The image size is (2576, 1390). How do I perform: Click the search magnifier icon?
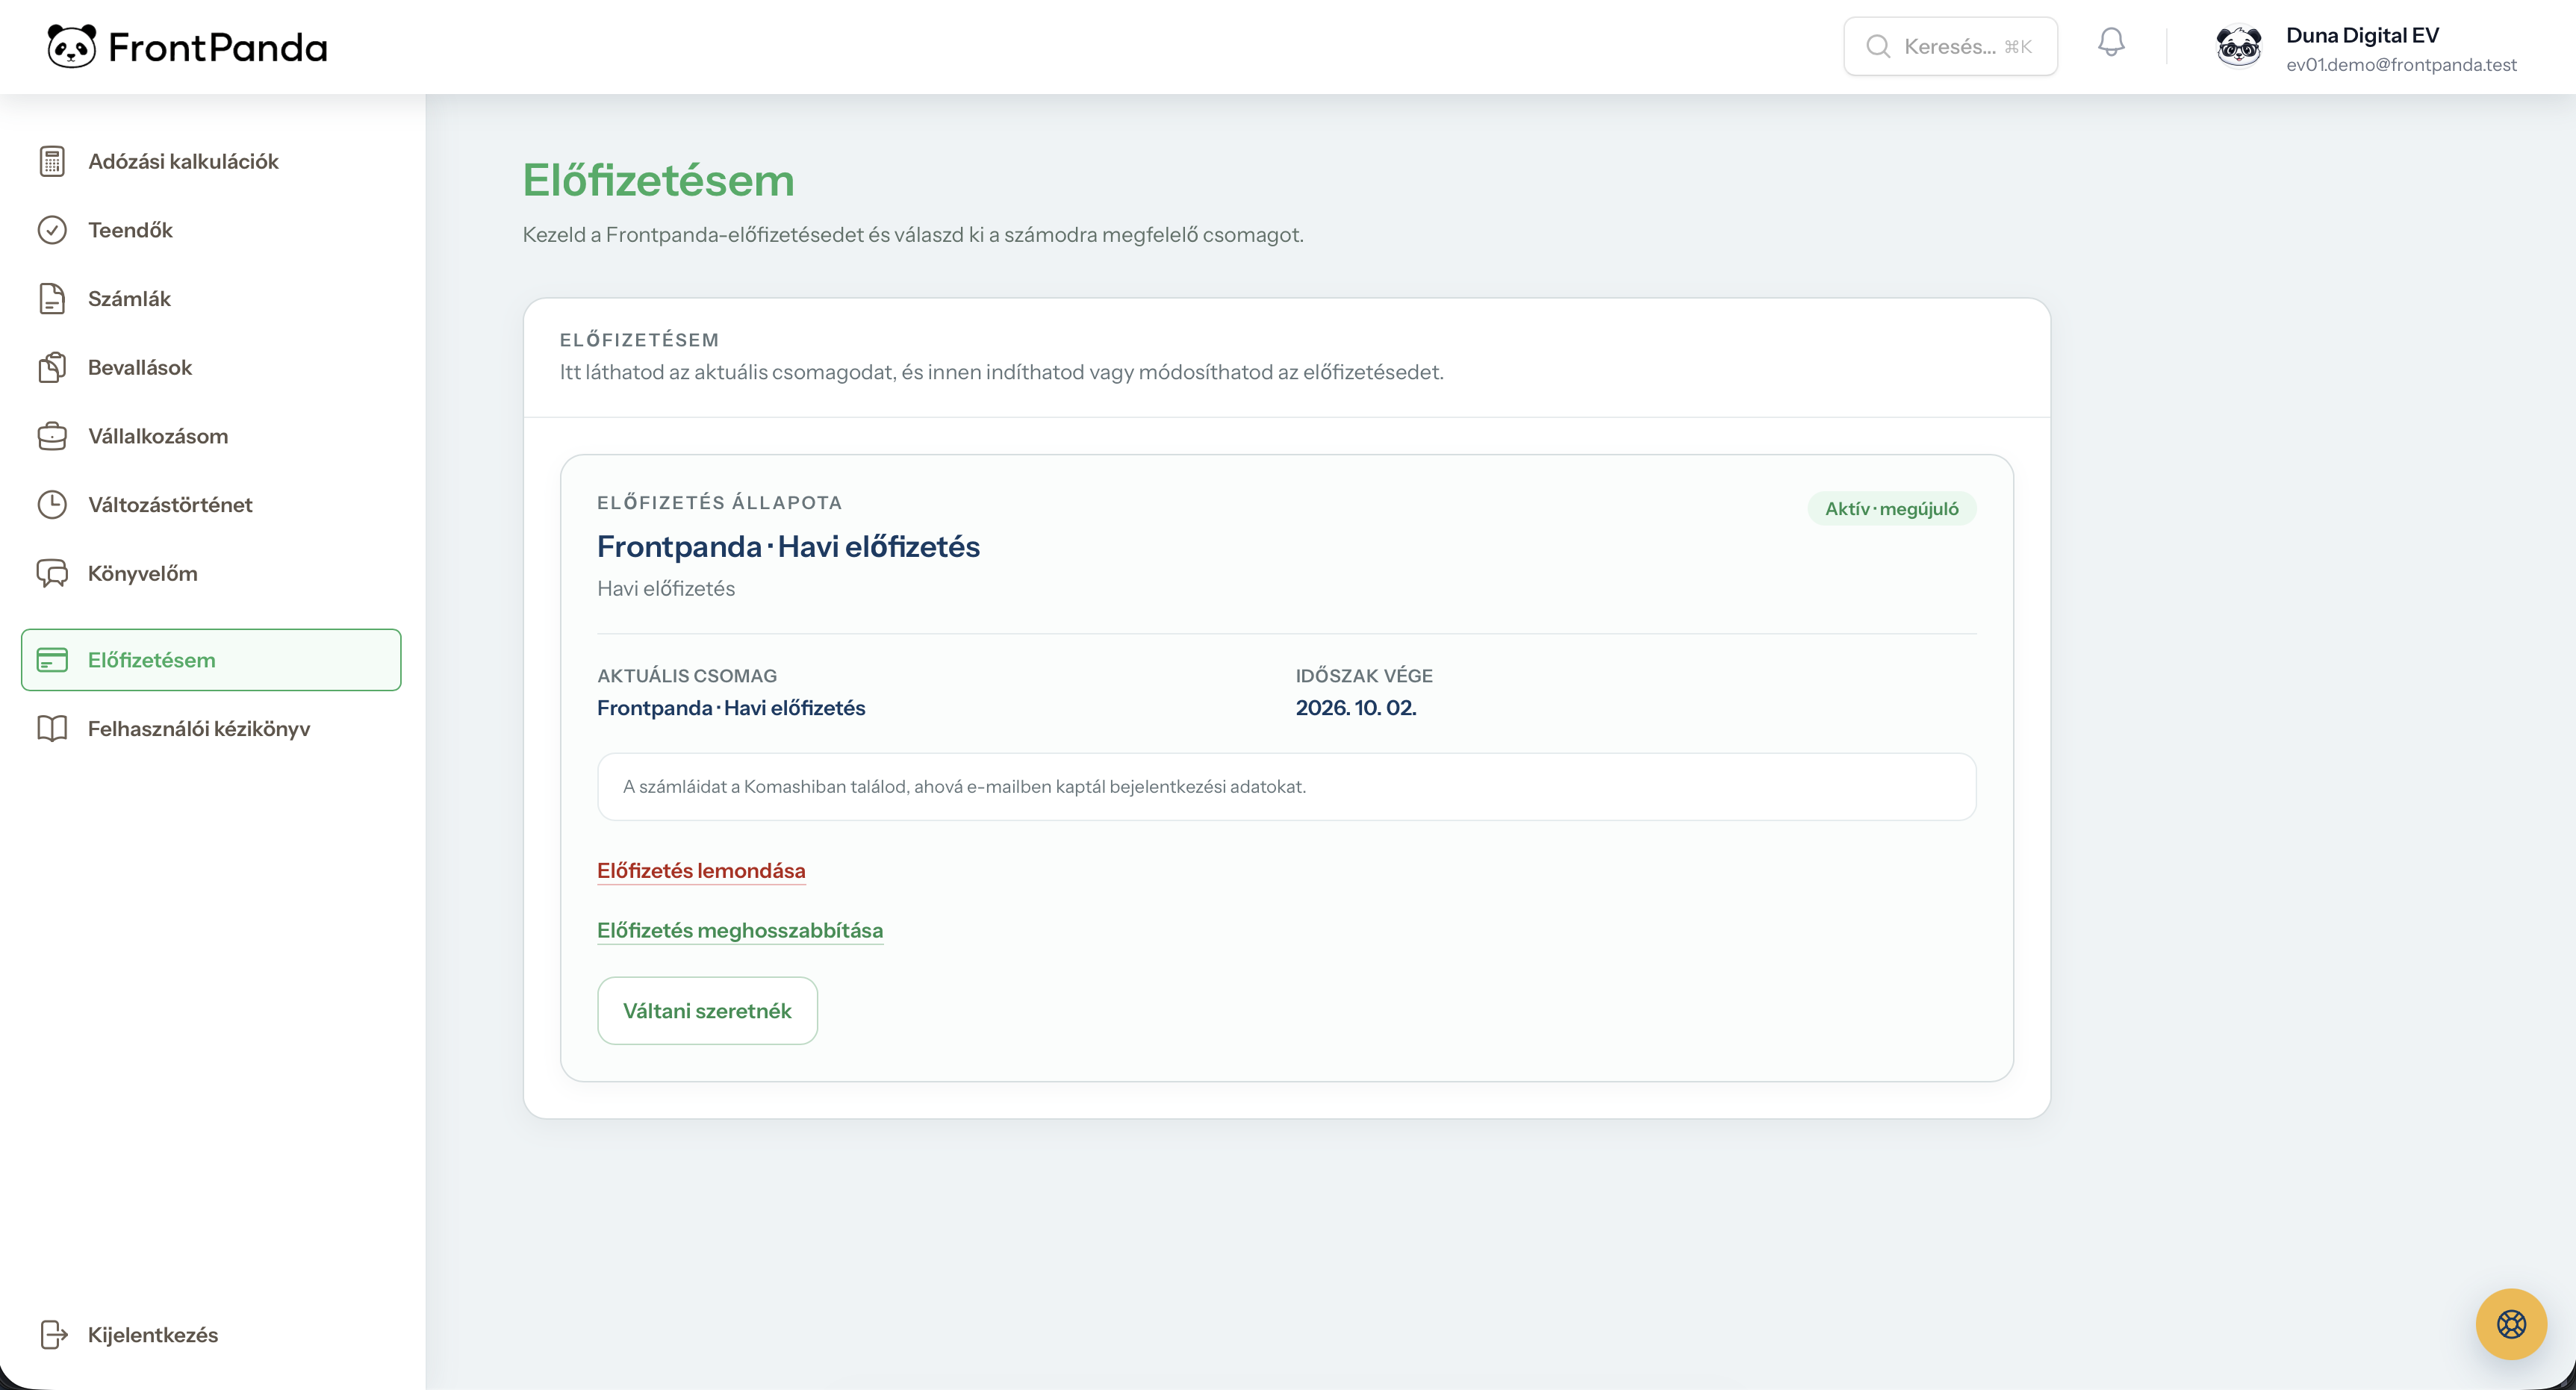[x=1878, y=46]
